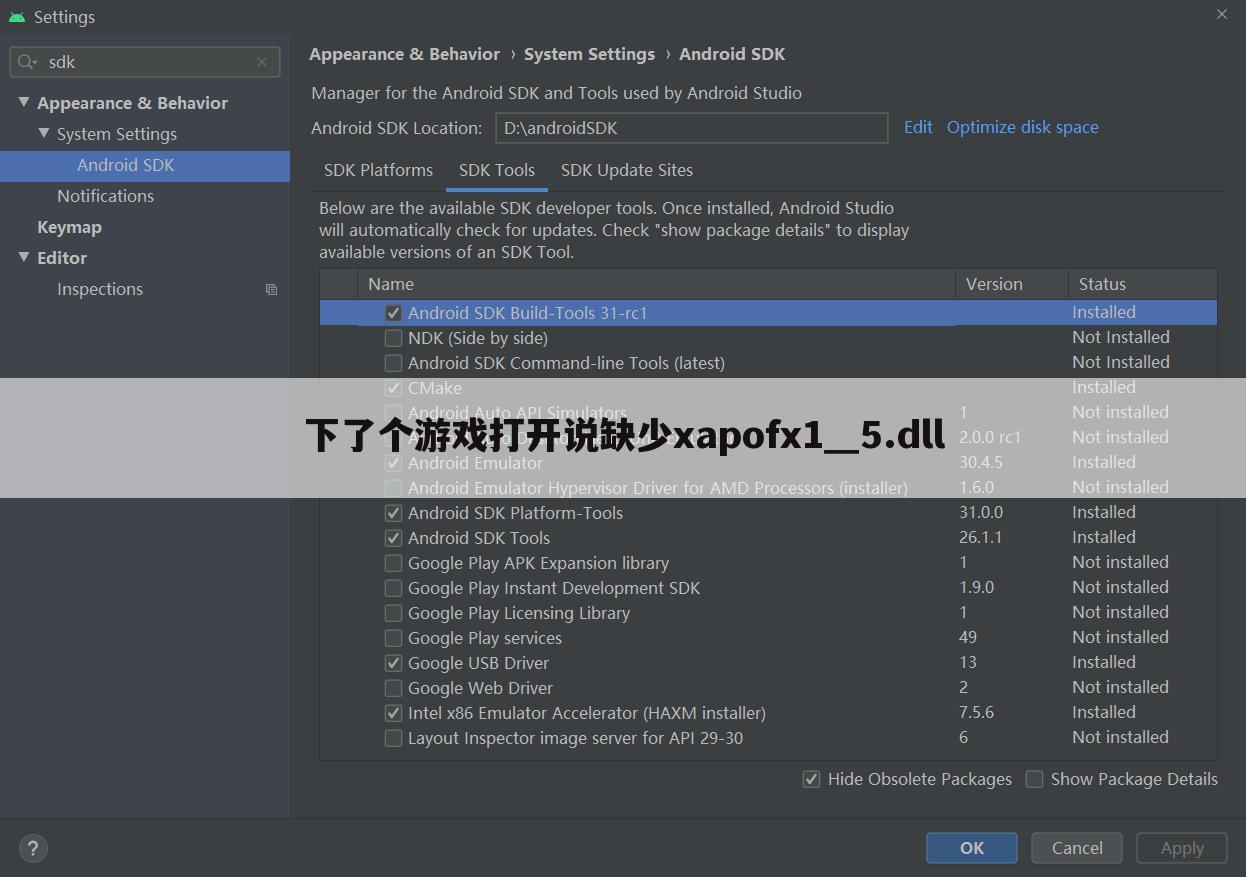This screenshot has height=877, width=1246.
Task: Check NDK (Side by side)
Action: click(393, 338)
